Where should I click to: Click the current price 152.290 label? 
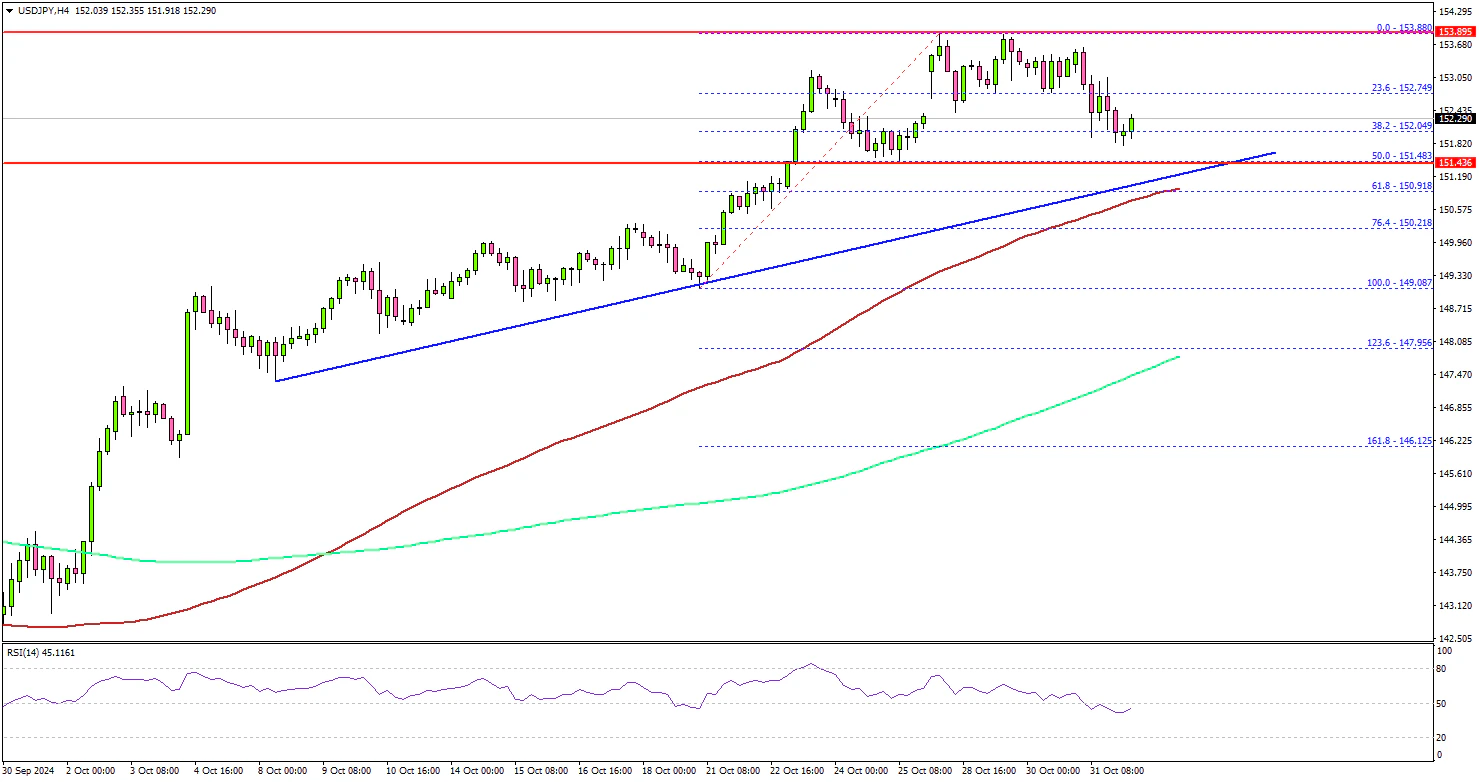1455,119
